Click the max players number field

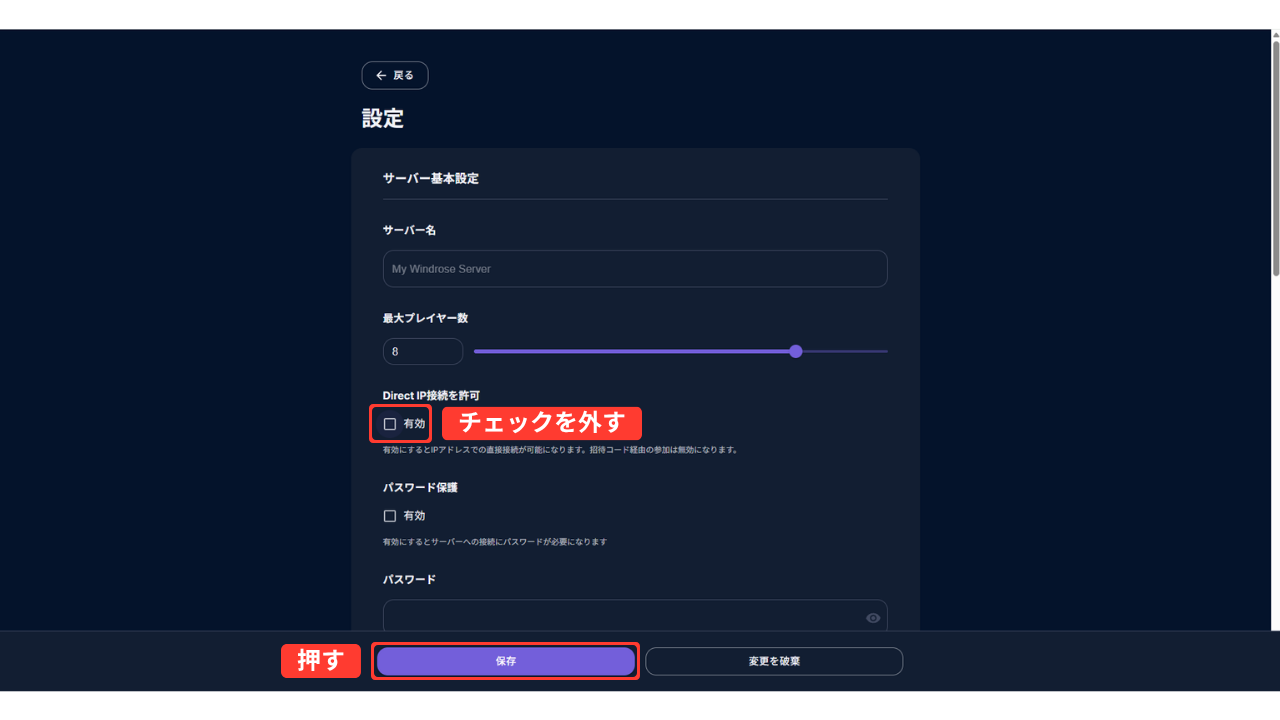(x=423, y=352)
